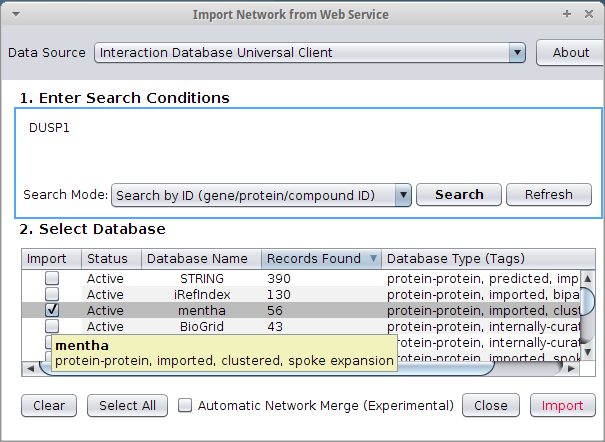Click inside the search conditions text area
The width and height of the screenshot is (605, 442).
(309, 145)
